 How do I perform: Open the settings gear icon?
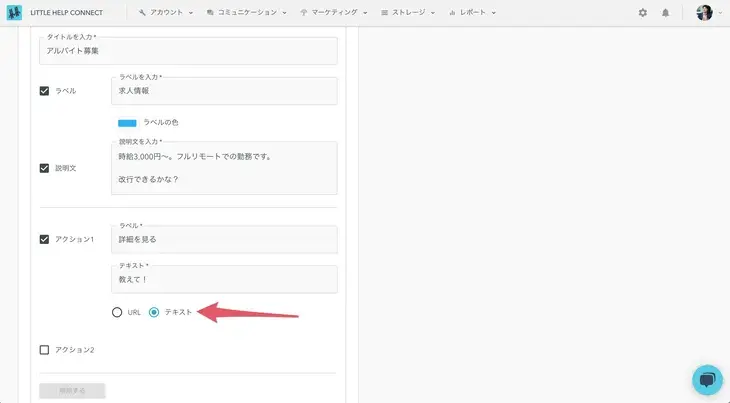[x=642, y=13]
